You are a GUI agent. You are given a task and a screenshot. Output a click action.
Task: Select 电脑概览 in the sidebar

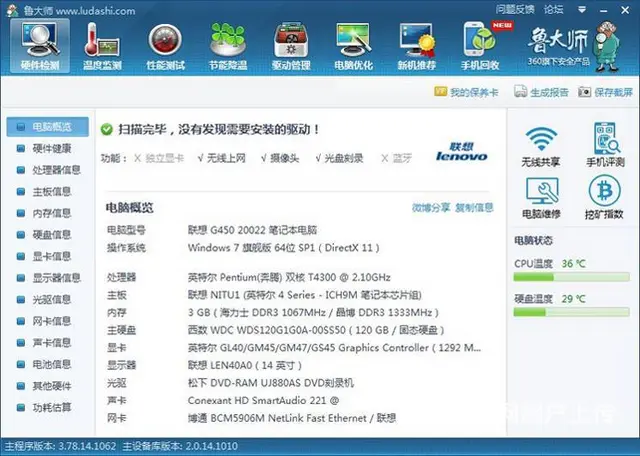point(47,127)
